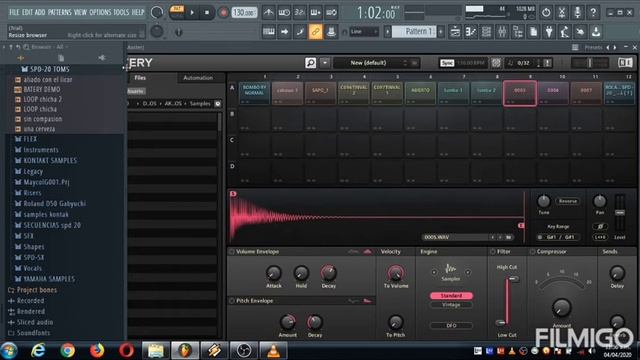Click the Native Instruments NI logo
The width and height of the screenshot is (640, 360).
[625, 62]
